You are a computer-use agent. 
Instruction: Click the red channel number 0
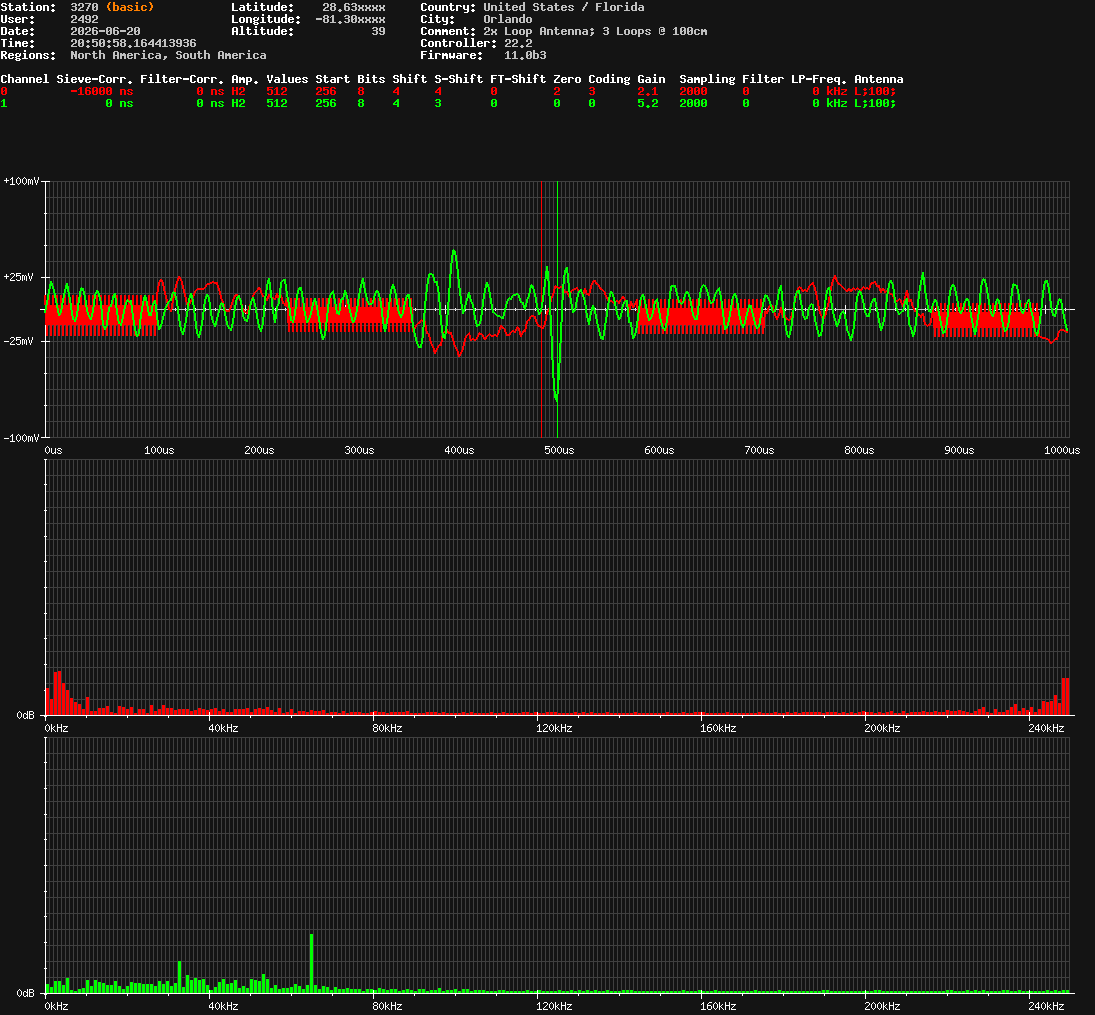point(3,92)
